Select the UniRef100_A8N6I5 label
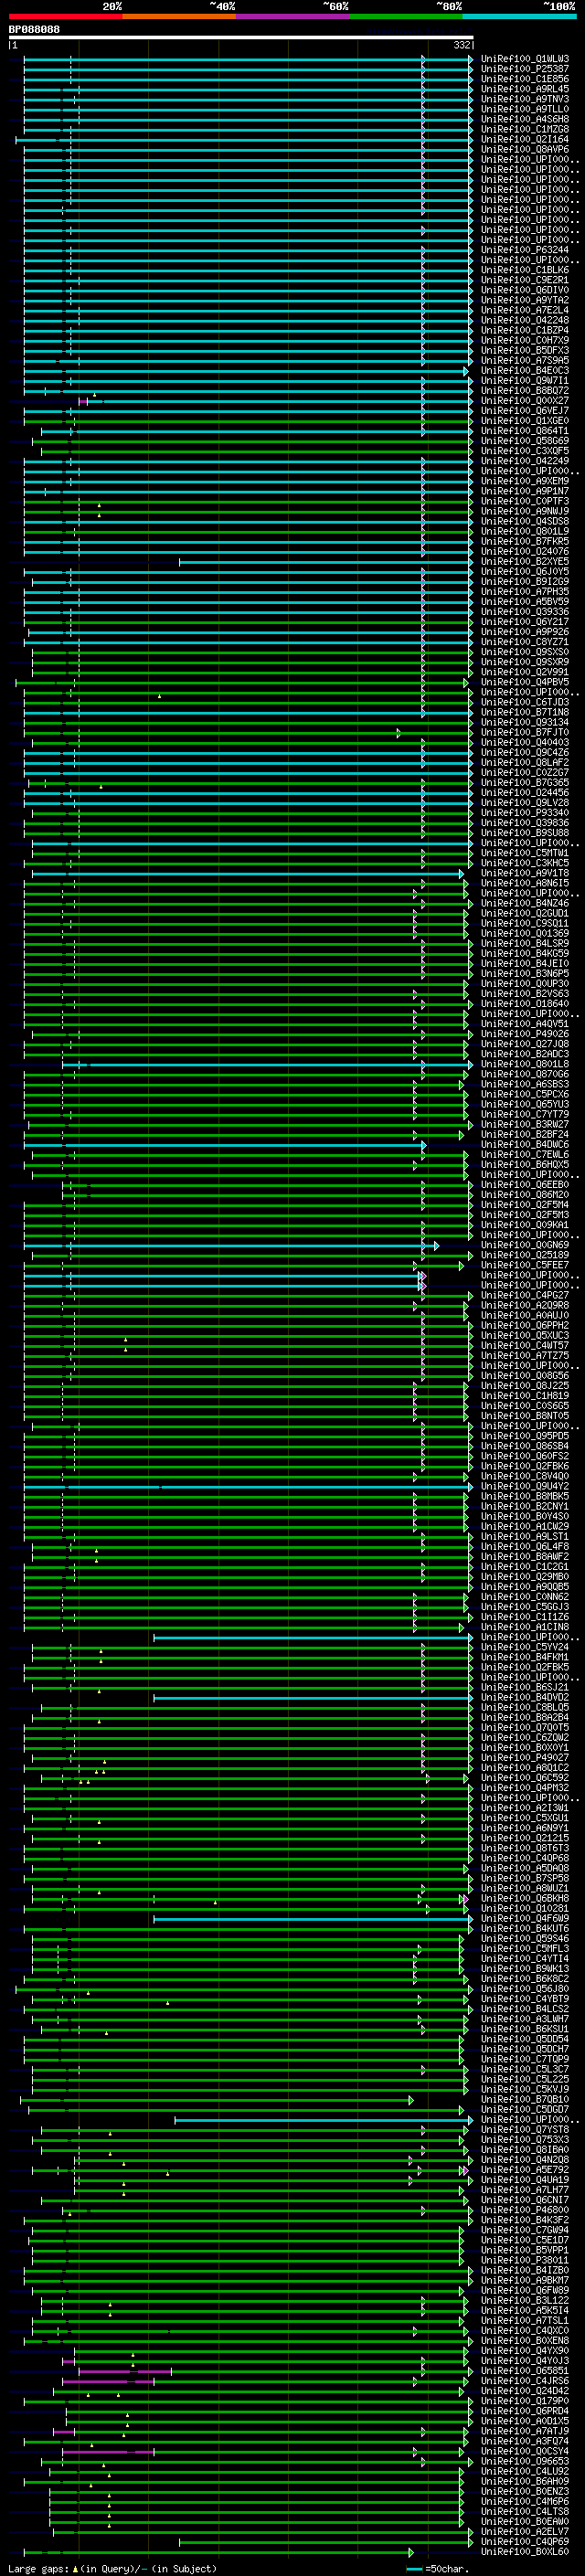Screen dimensions: 585x2576 pyautogui.click(x=525, y=883)
